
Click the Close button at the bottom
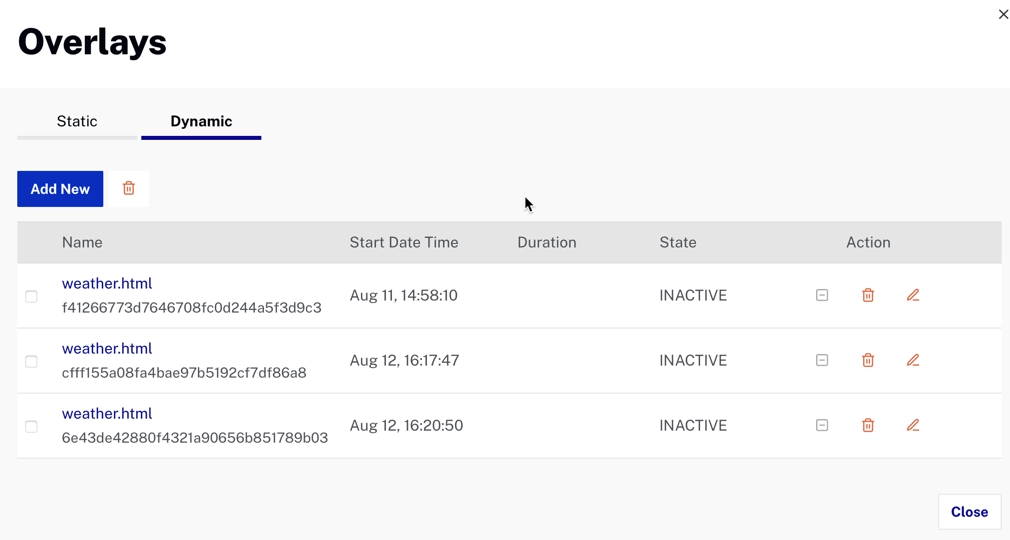[969, 512]
